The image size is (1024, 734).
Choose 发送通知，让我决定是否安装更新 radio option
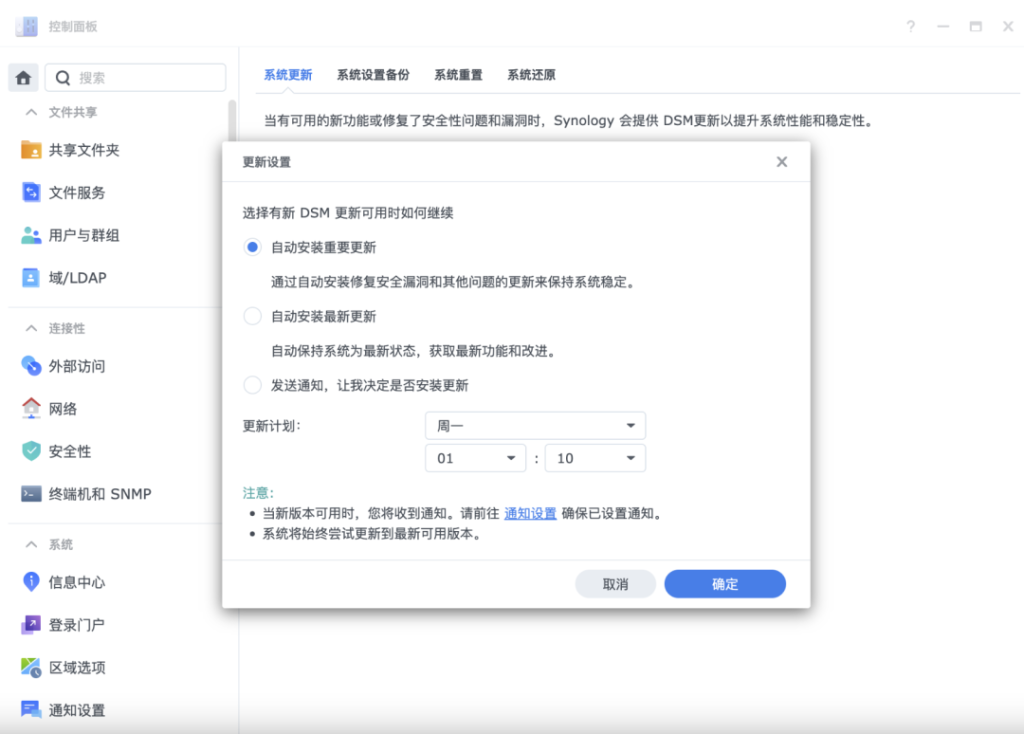pos(253,385)
